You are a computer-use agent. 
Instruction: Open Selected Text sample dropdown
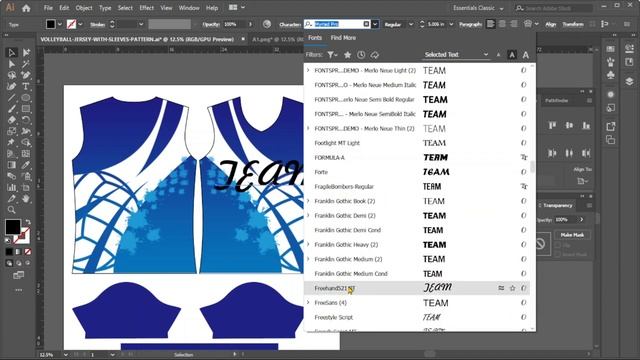(456, 54)
